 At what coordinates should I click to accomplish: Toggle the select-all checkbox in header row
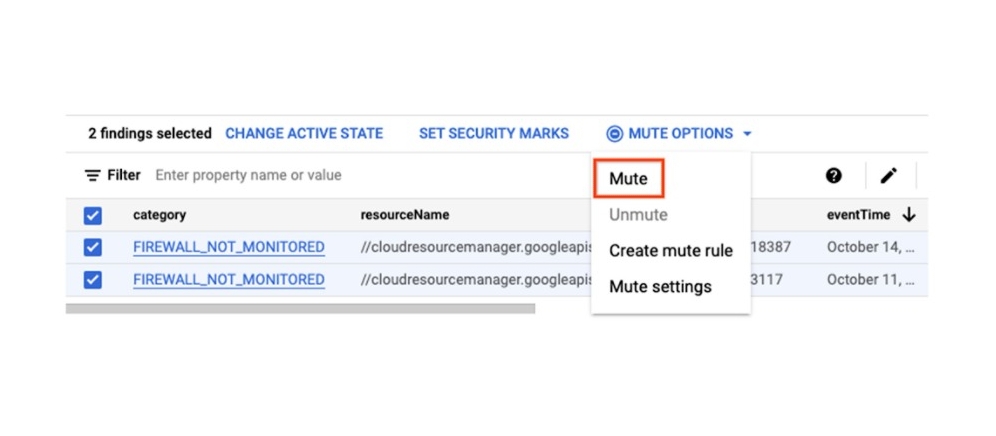coord(93,215)
